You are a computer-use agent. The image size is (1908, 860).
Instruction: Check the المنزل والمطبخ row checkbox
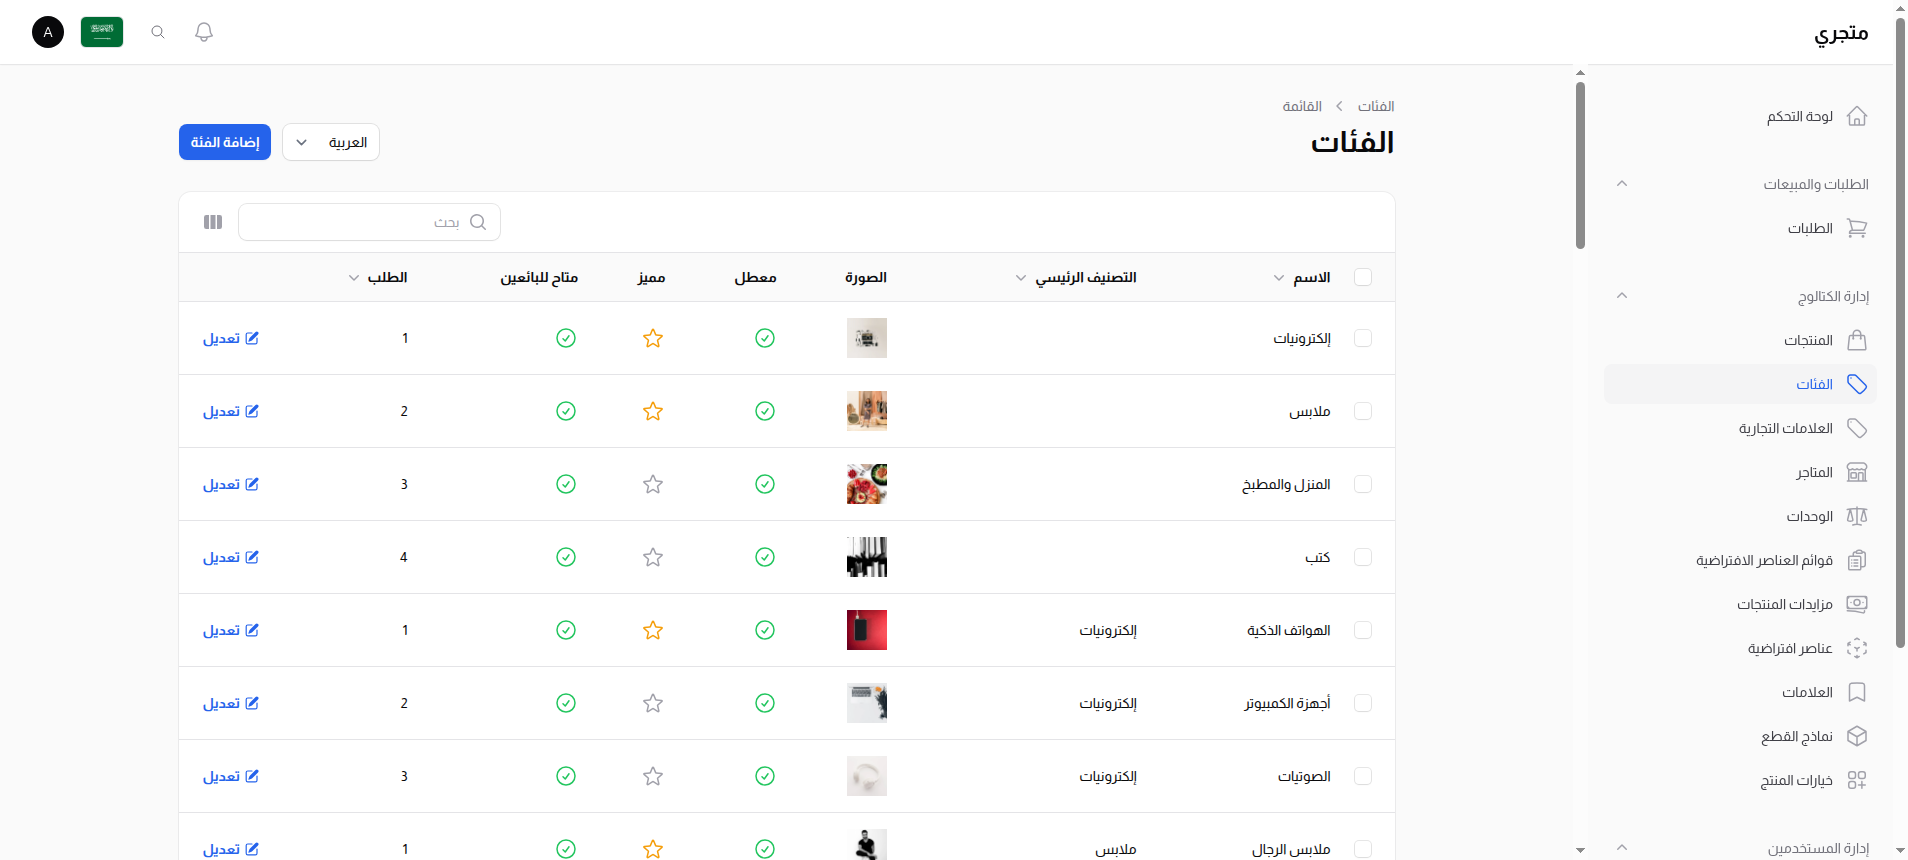[x=1362, y=484]
